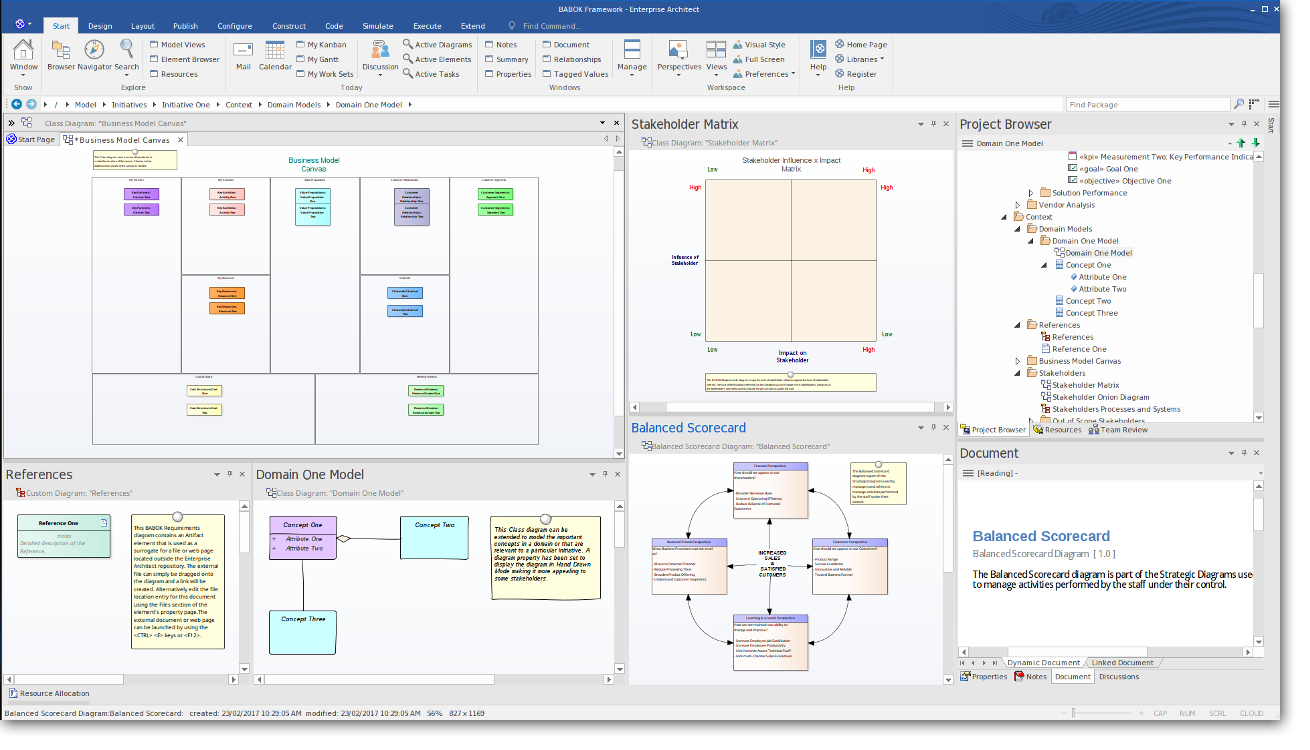1310x750 pixels.
Task: Toggle the Element Browser checkbox
Action: coord(154,59)
